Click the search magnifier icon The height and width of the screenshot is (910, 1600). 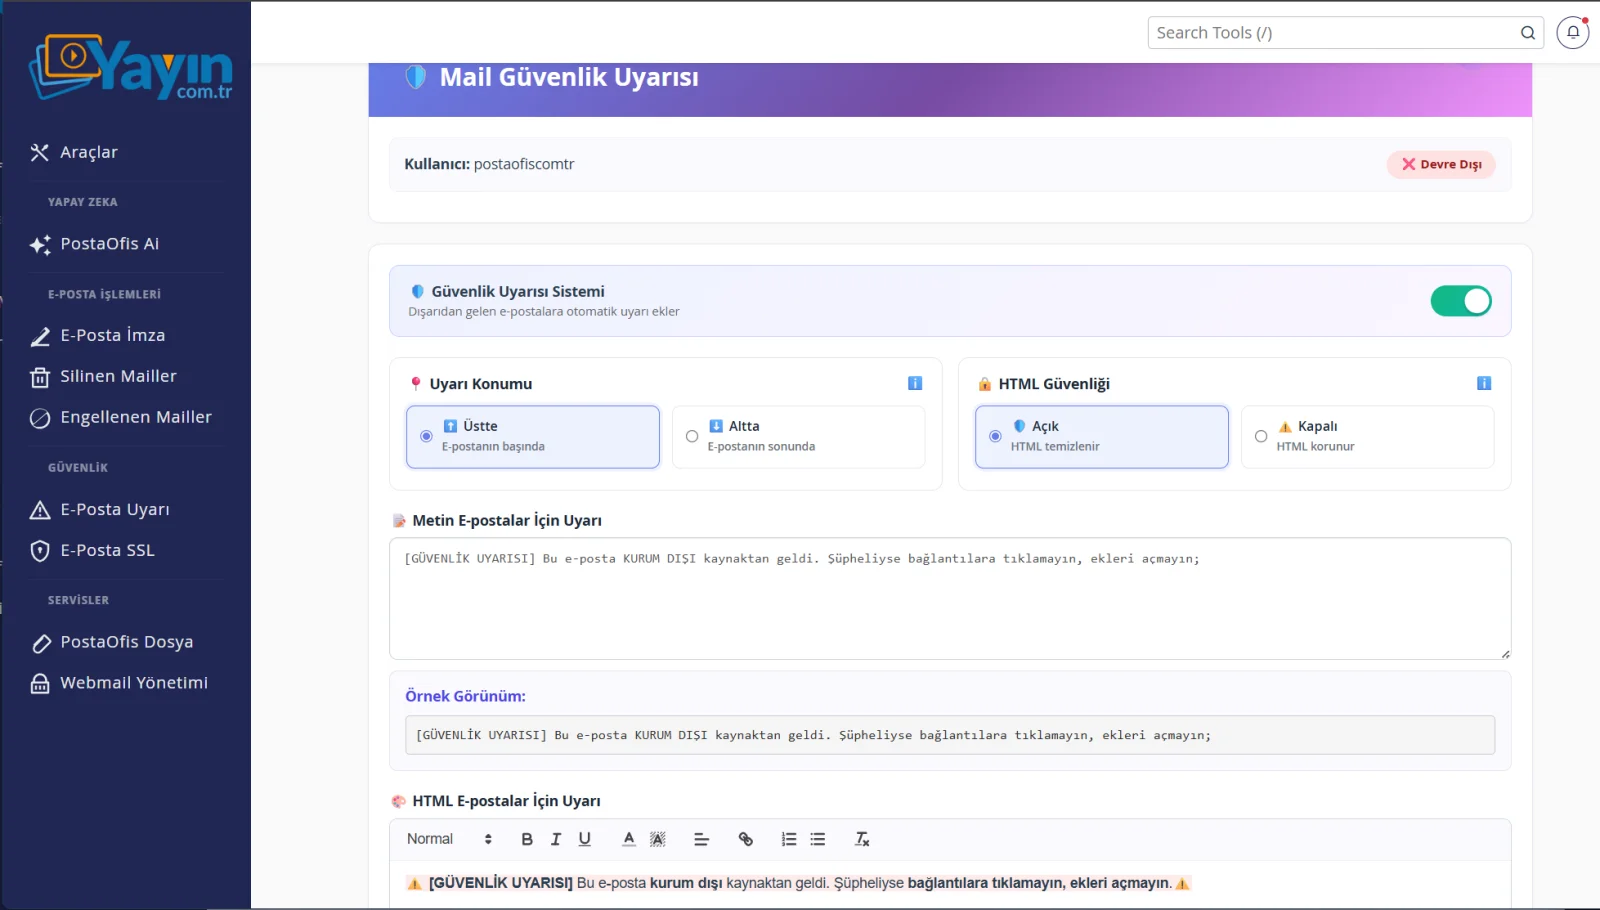point(1527,33)
